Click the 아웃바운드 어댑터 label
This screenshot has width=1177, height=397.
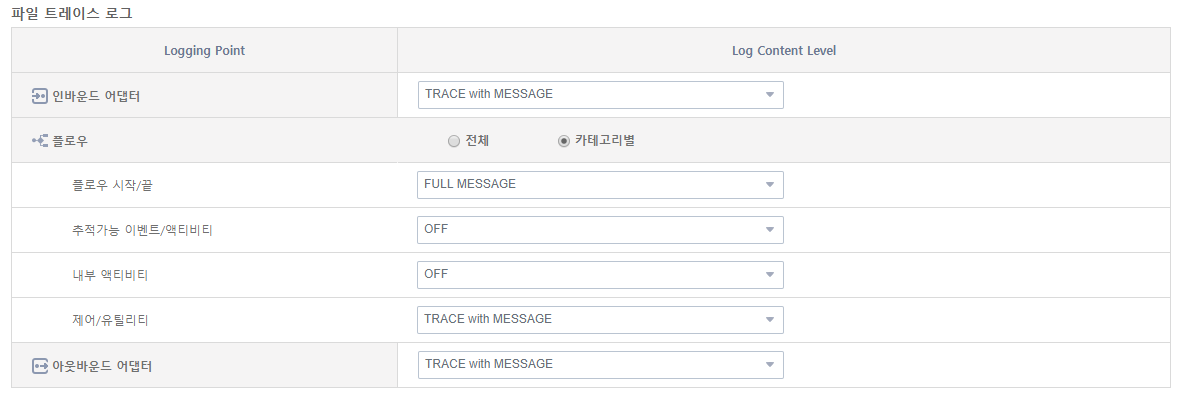102,366
